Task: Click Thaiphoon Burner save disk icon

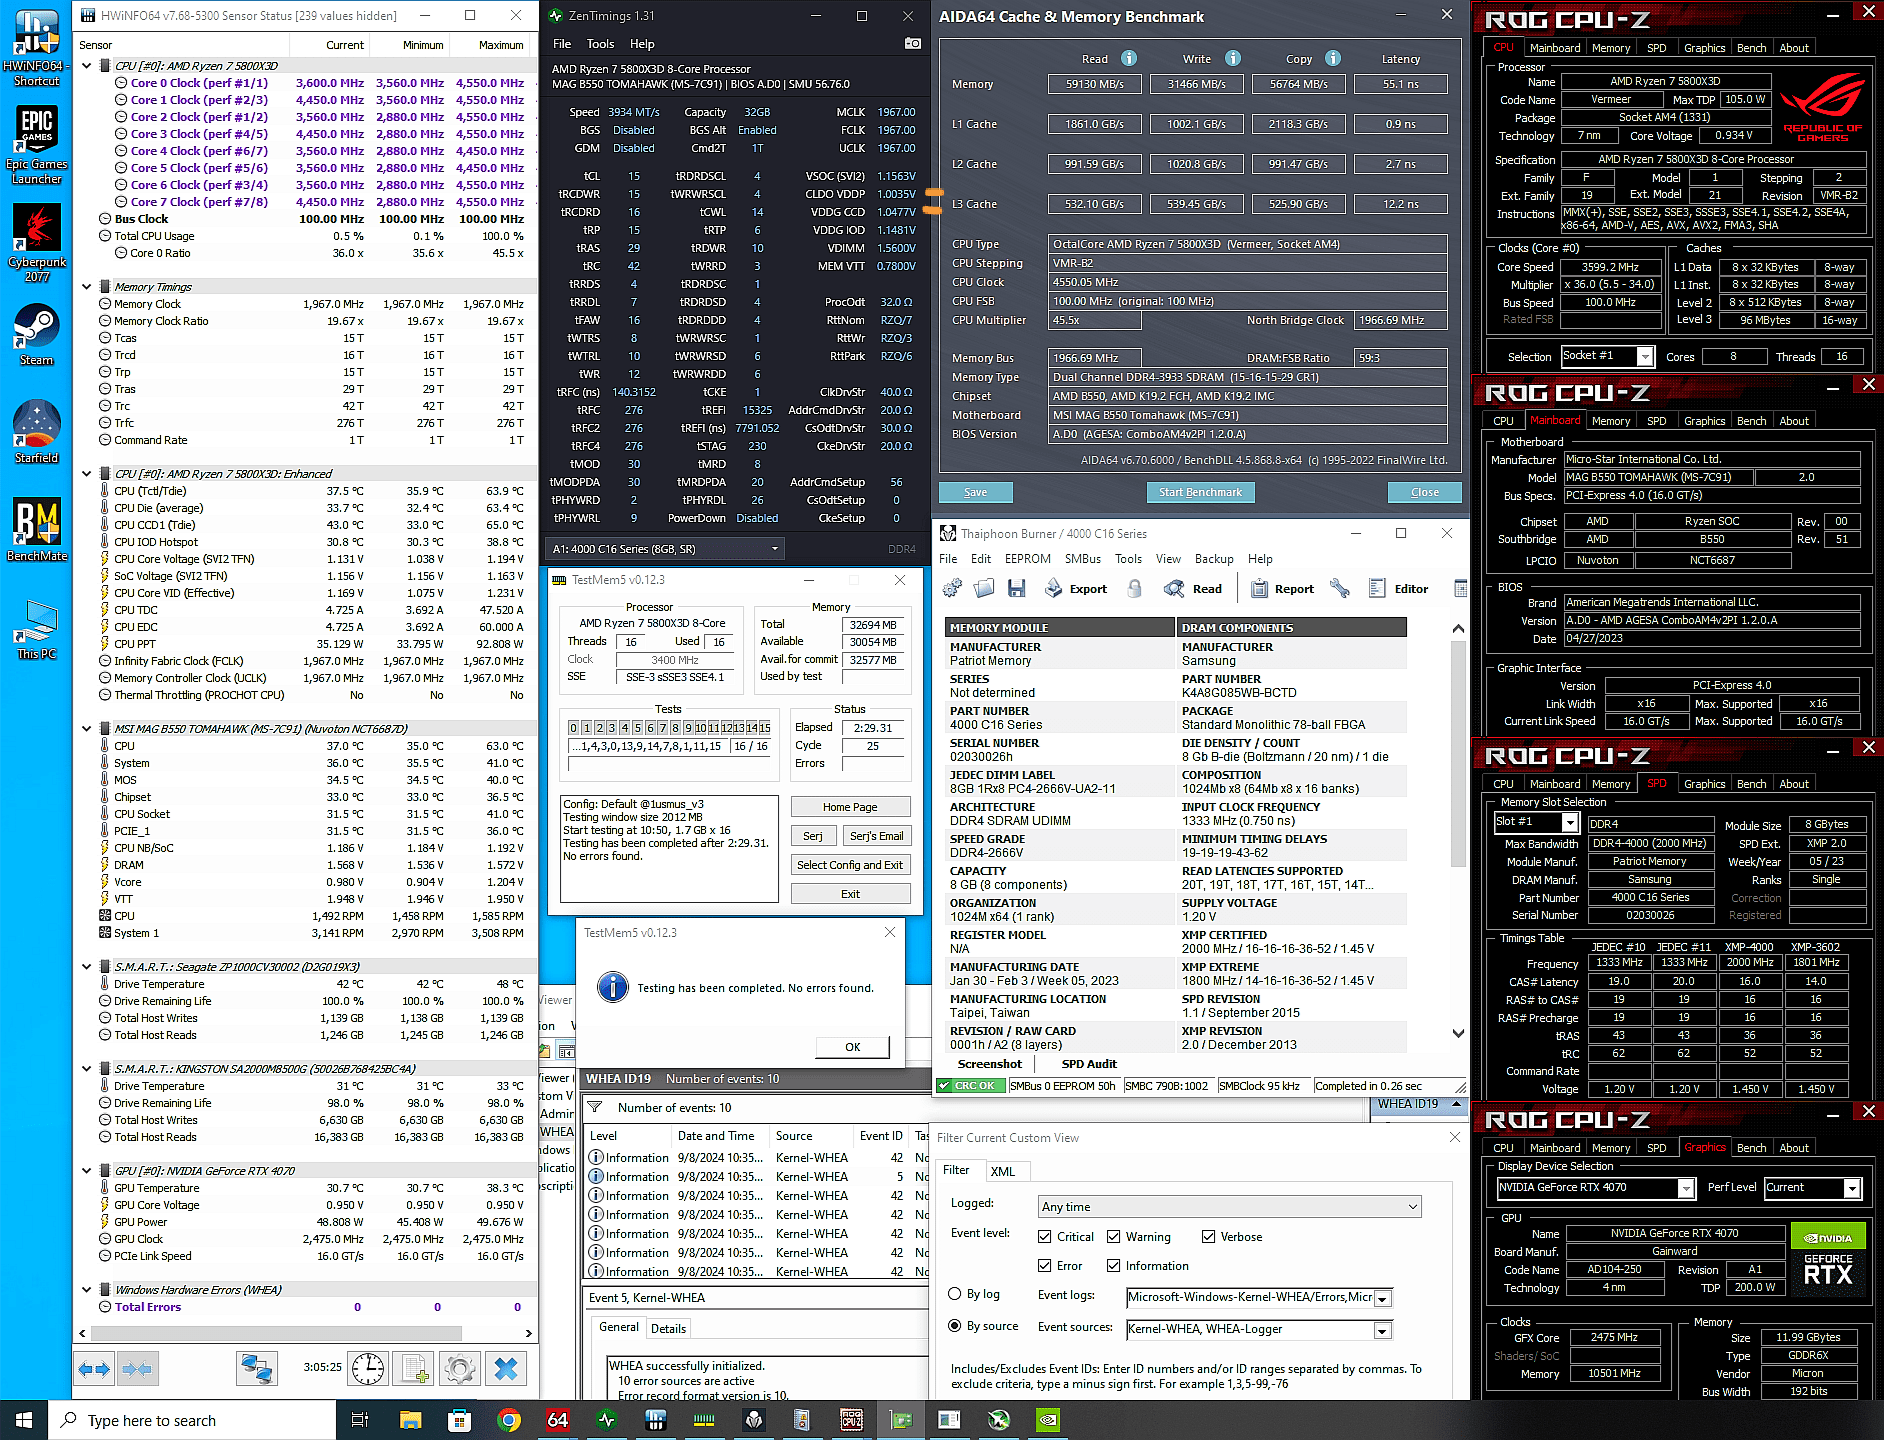Action: [x=1016, y=589]
